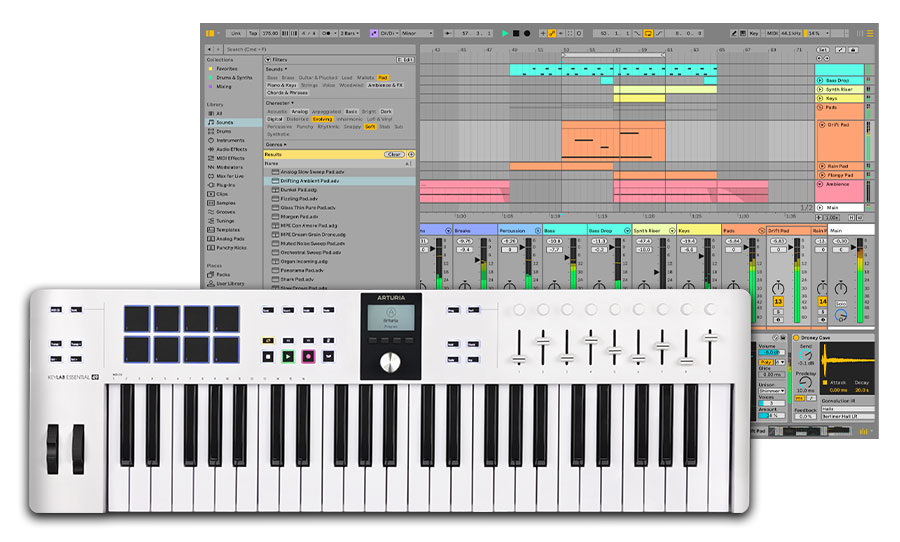
Task: Click the Capture MIDI dotted-square icon
Action: (x=570, y=33)
